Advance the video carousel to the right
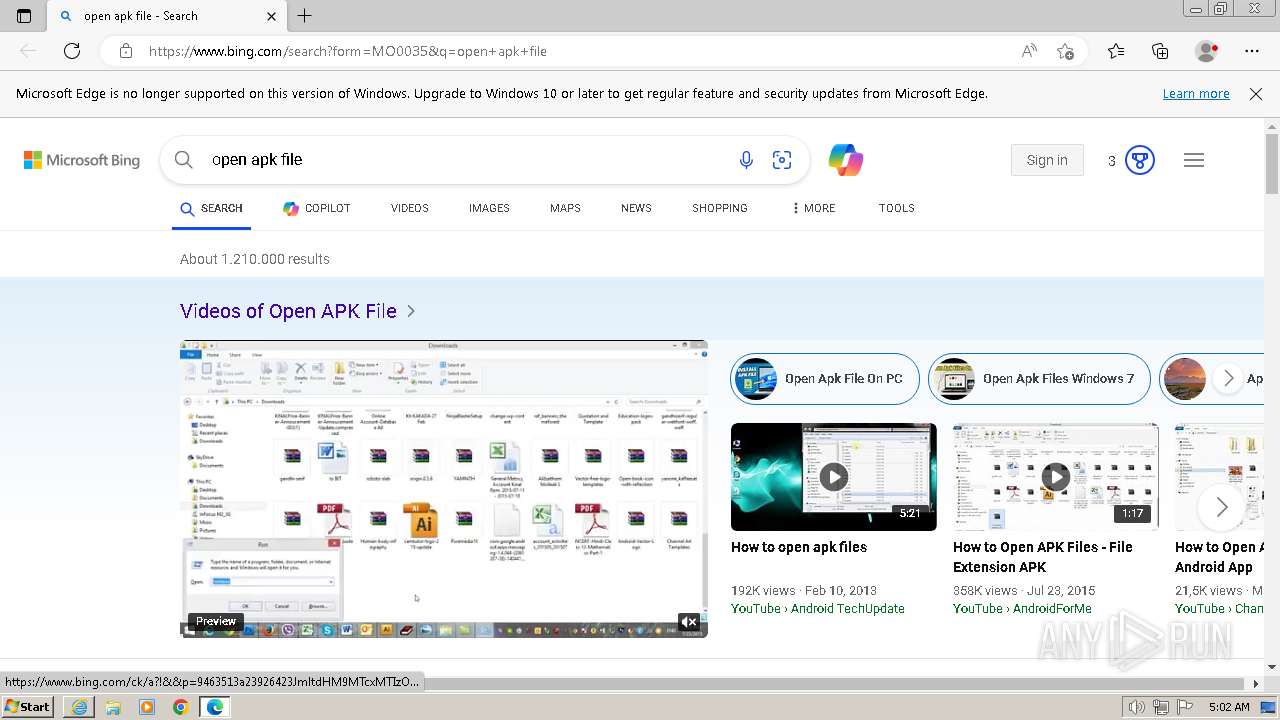Viewport: 1280px width, 720px height. (1222, 507)
